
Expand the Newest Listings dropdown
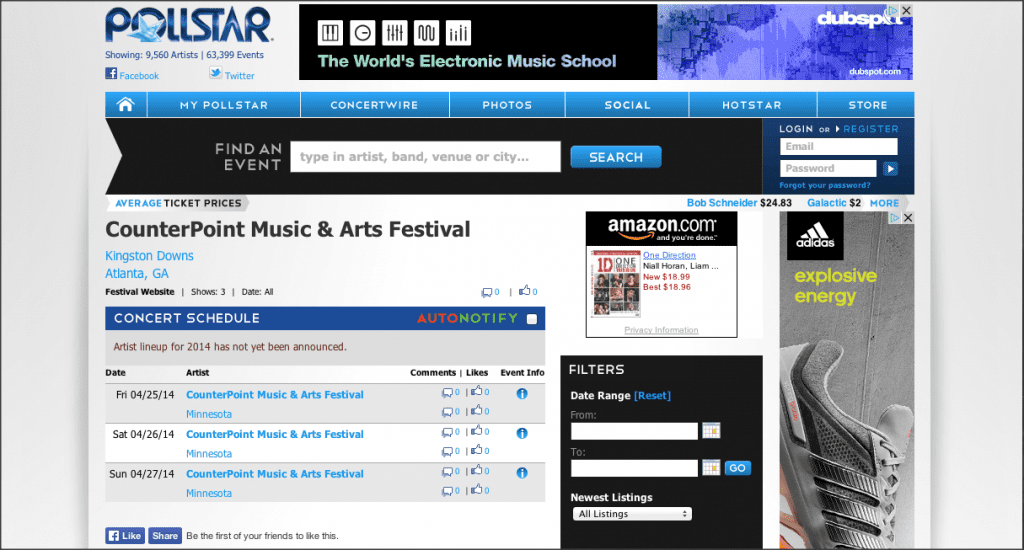(x=633, y=514)
